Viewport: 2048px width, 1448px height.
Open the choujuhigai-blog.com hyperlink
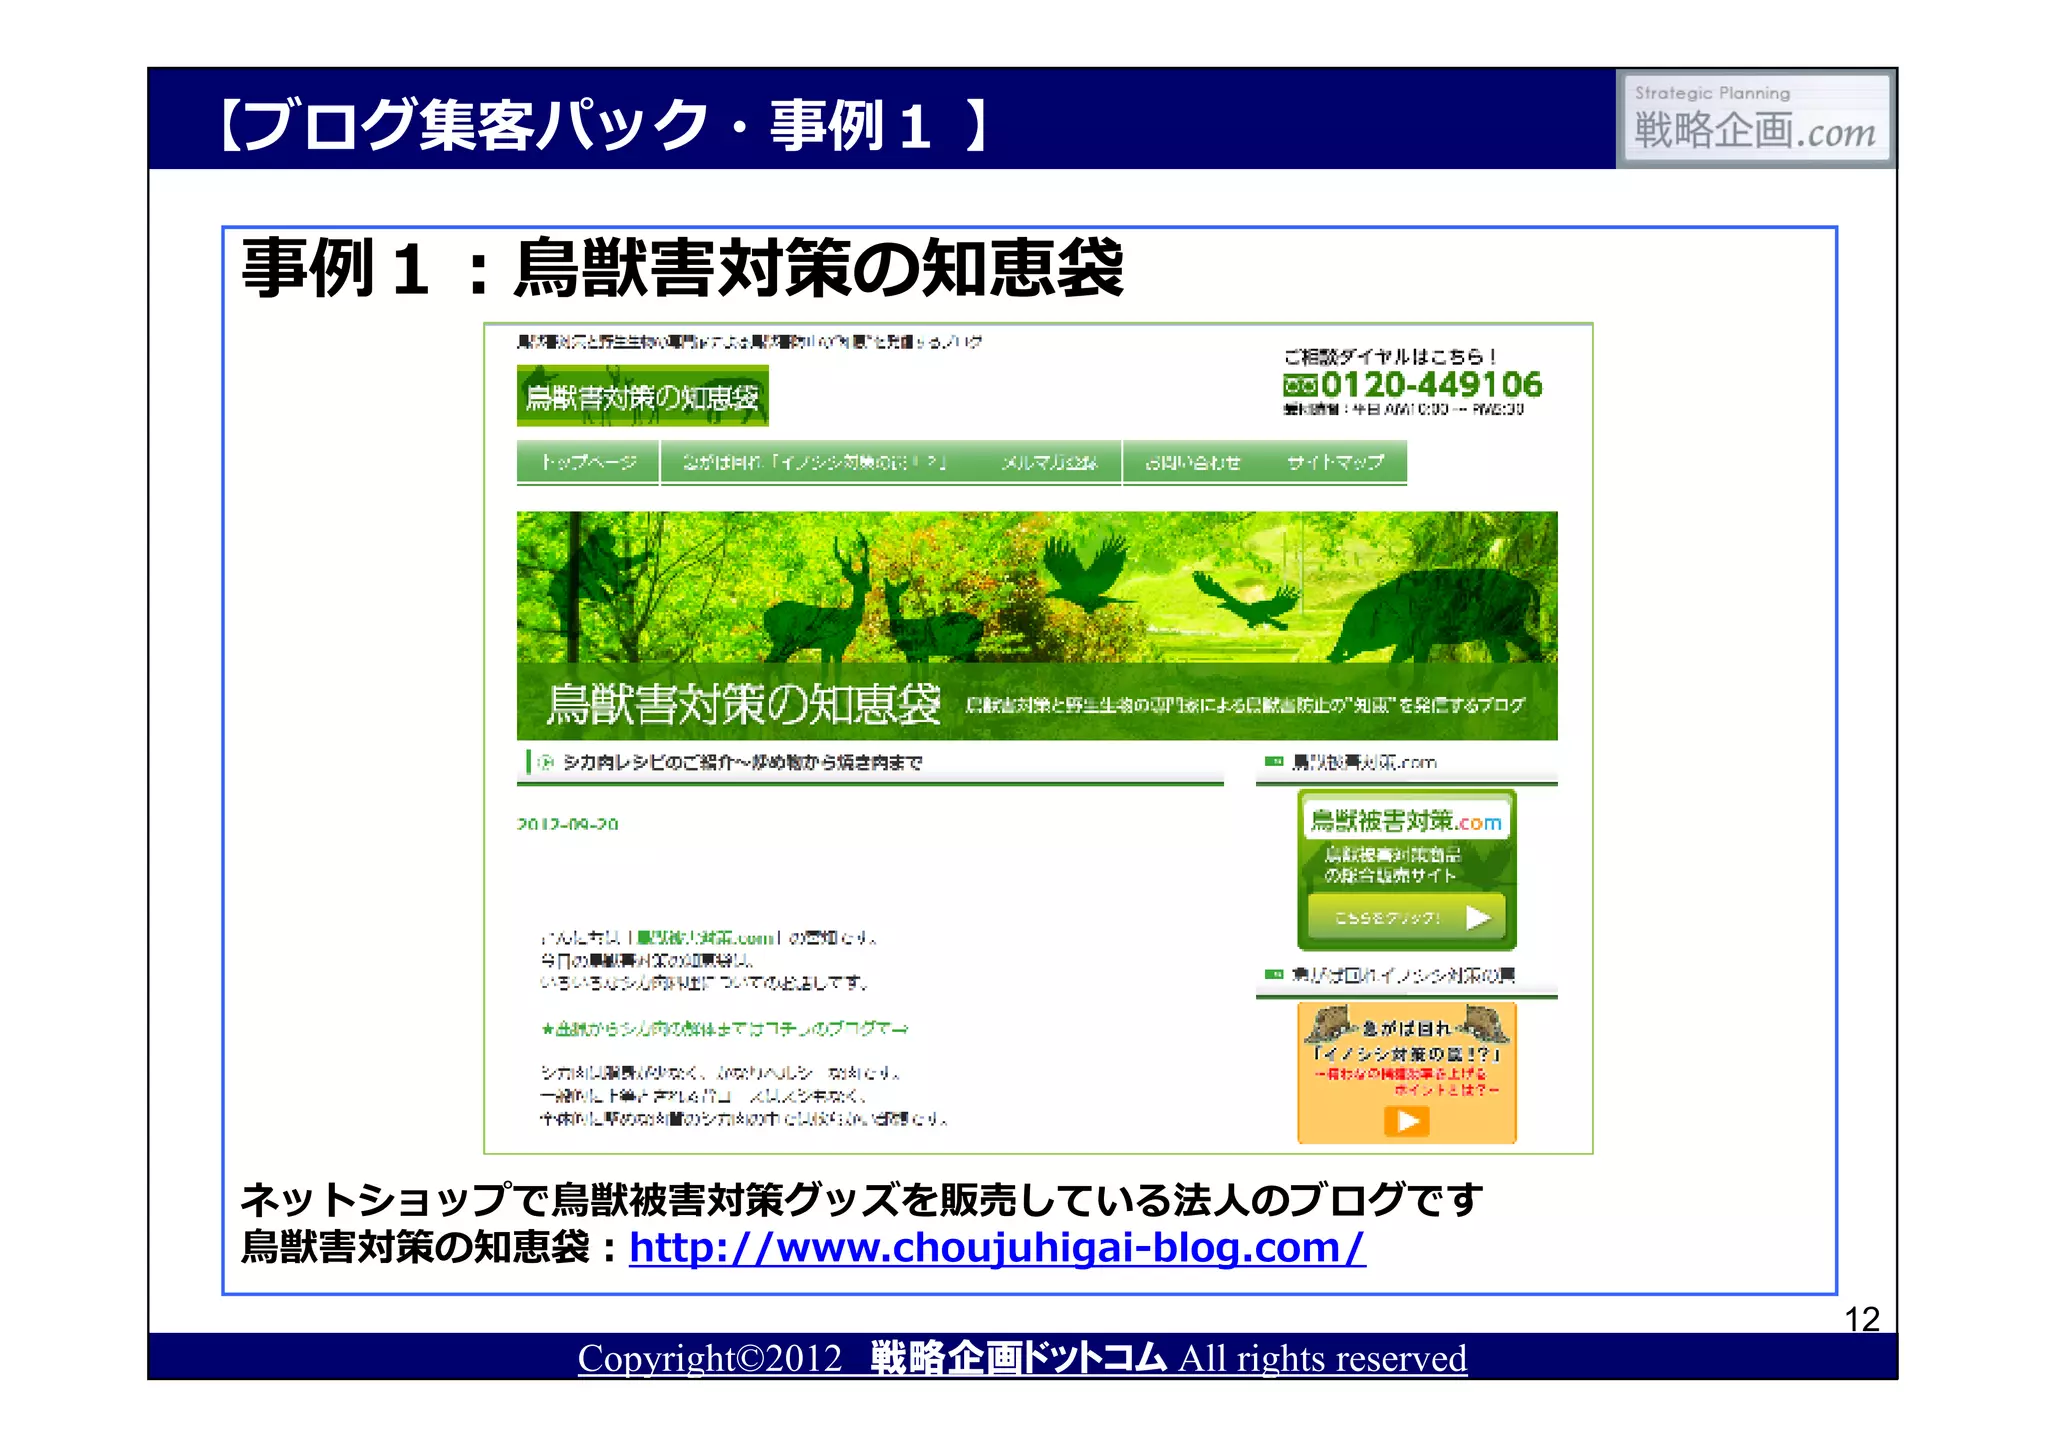pyautogui.click(x=997, y=1247)
